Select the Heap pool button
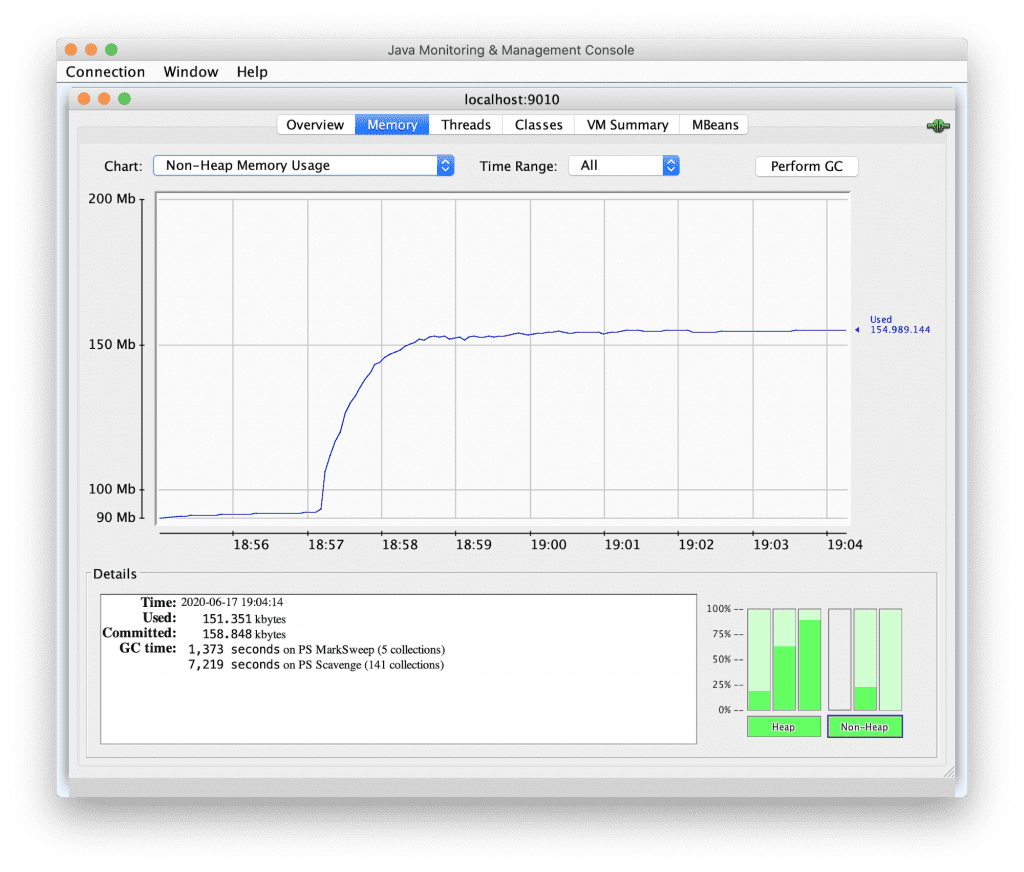The height and width of the screenshot is (872, 1024). [x=784, y=726]
